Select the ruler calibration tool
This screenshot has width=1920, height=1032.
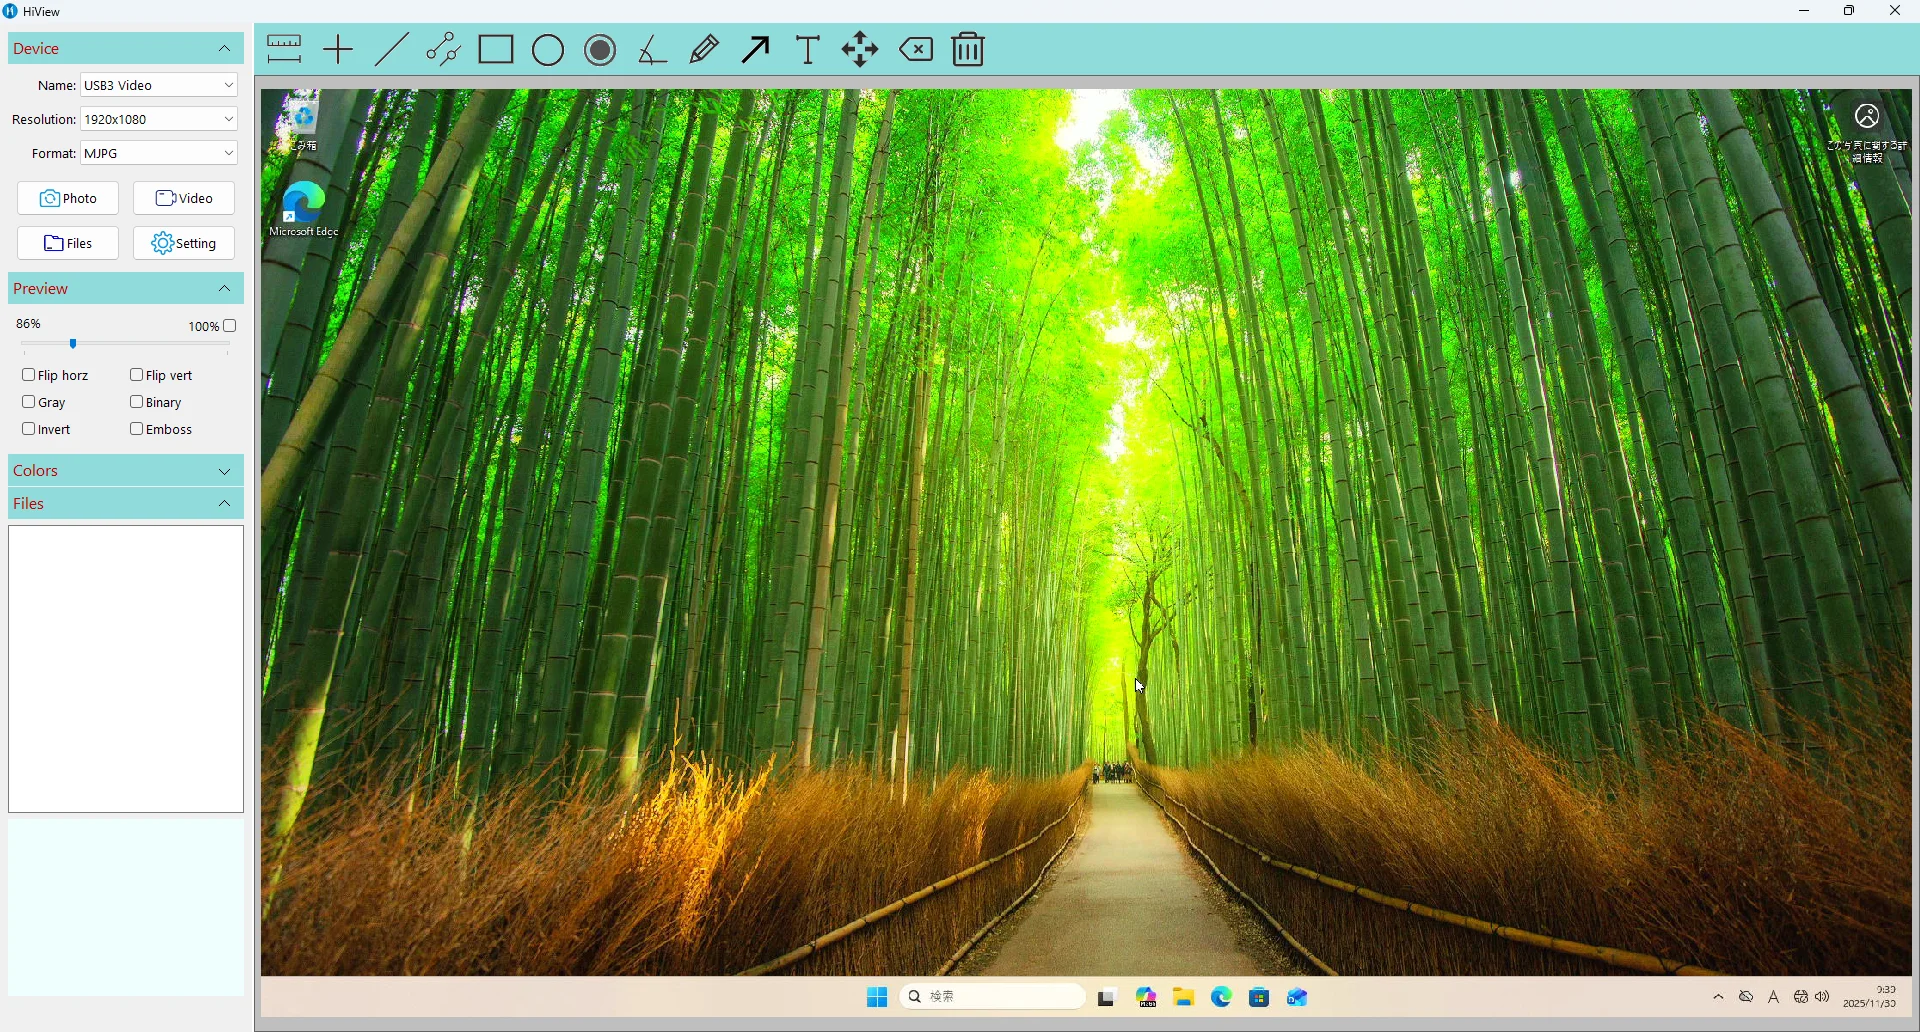coord(285,49)
